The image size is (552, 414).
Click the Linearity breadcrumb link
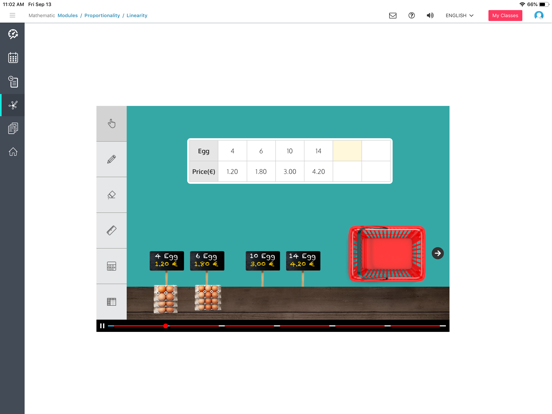[137, 15]
